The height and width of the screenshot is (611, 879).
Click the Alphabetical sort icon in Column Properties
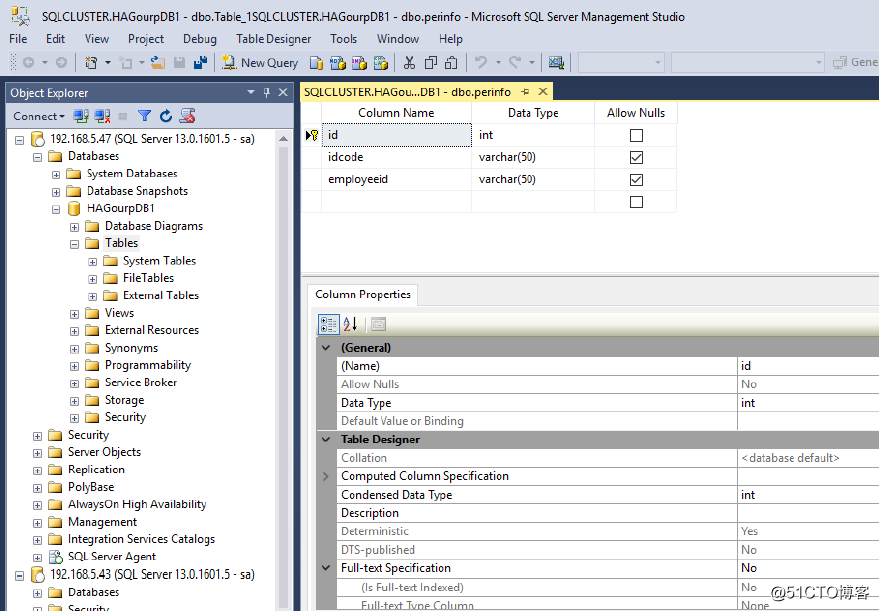click(x=350, y=324)
